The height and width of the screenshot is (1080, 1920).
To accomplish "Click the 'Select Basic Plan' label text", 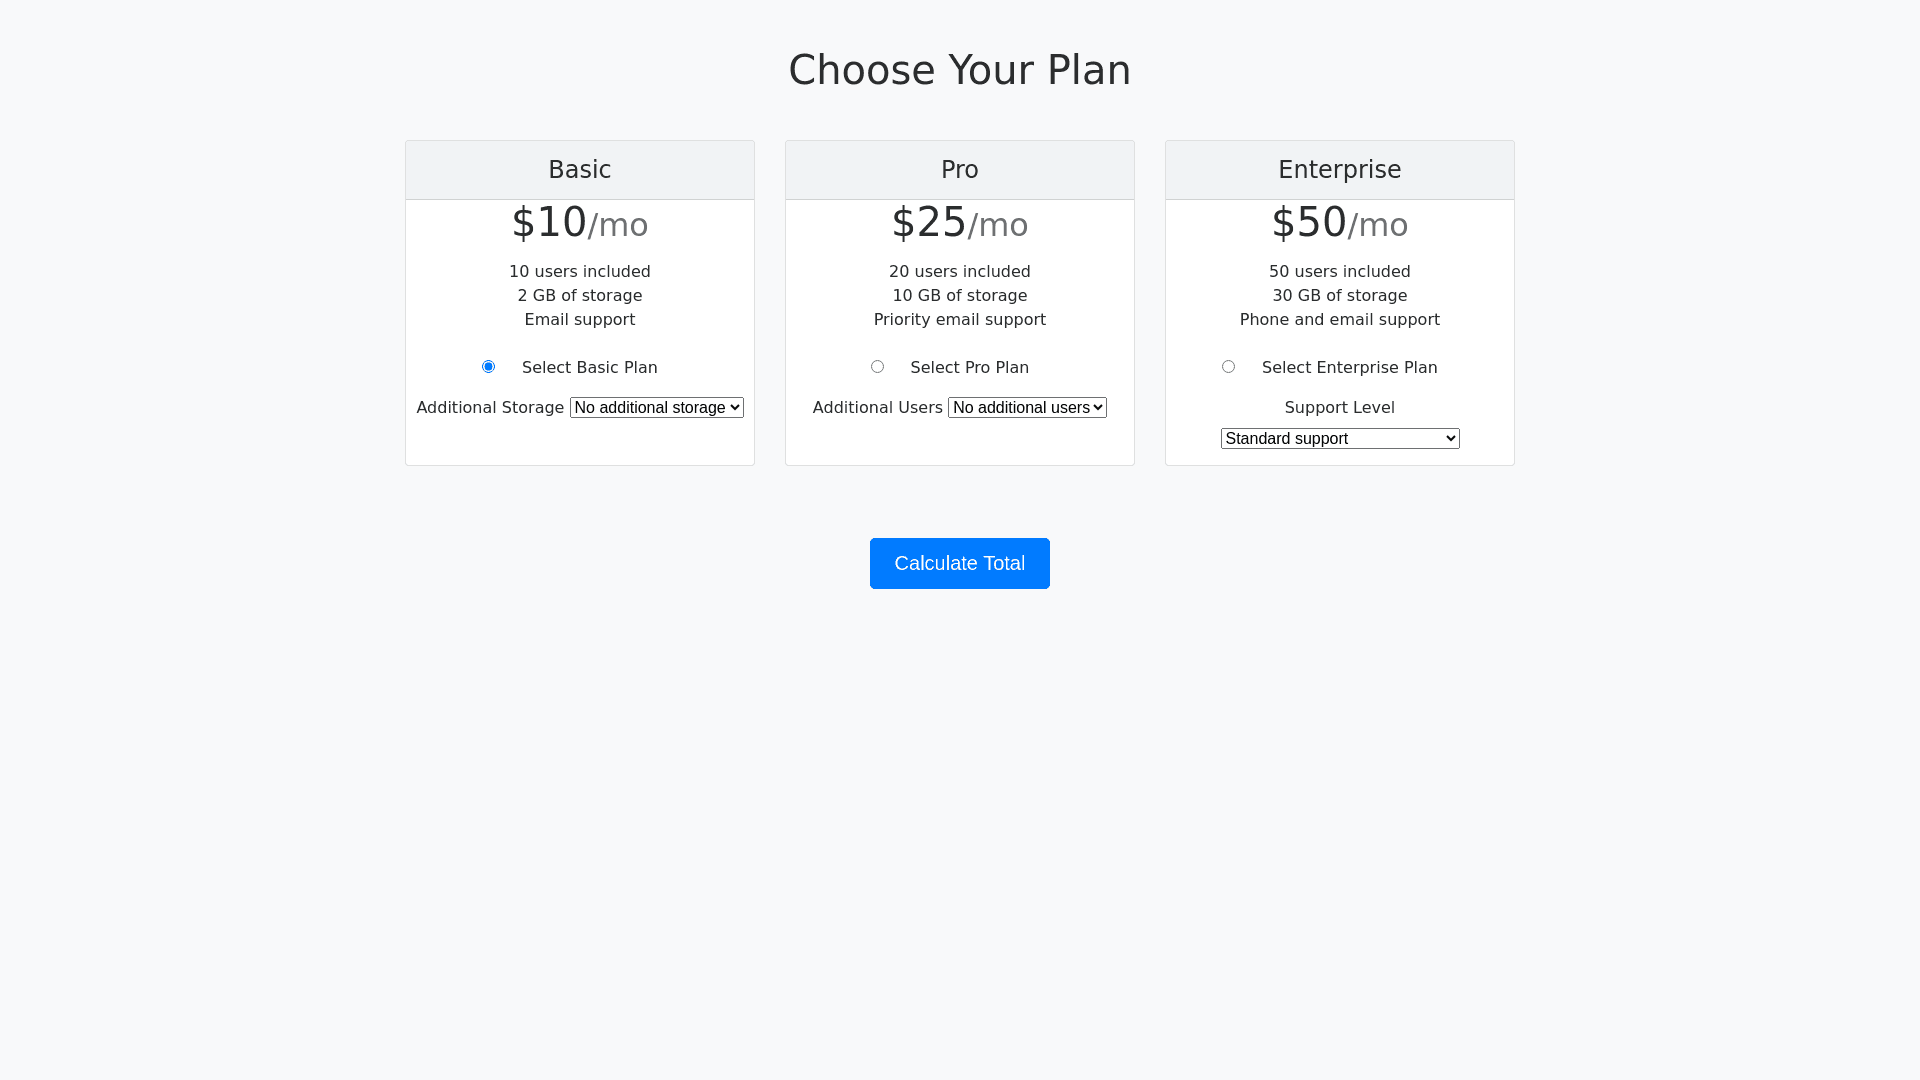I will tap(589, 368).
